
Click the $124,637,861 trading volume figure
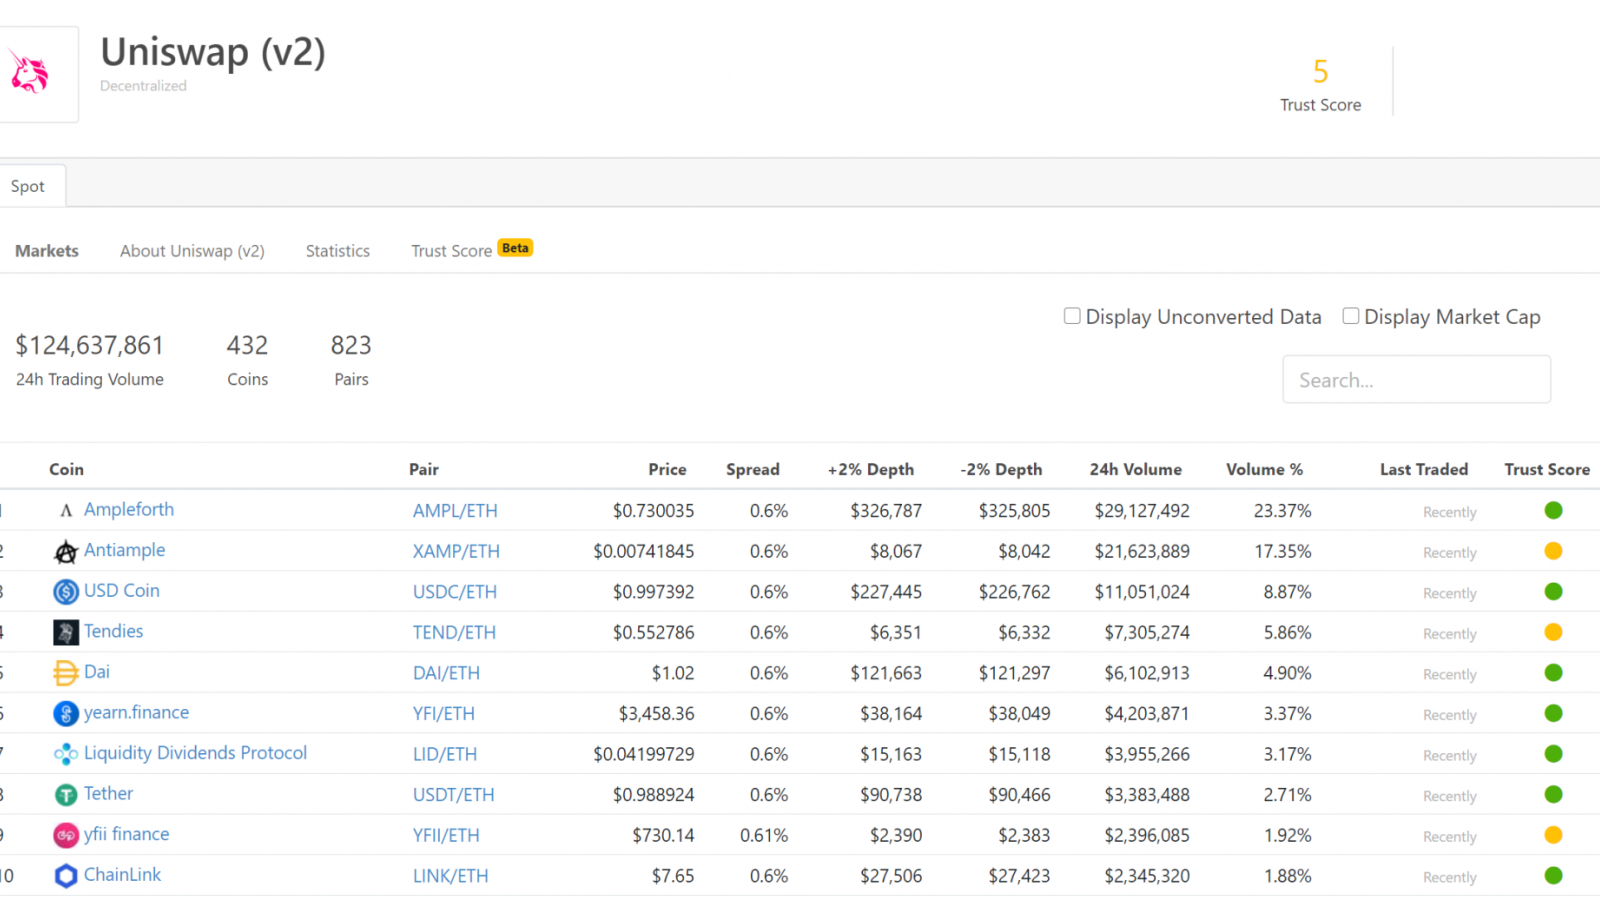tap(89, 345)
